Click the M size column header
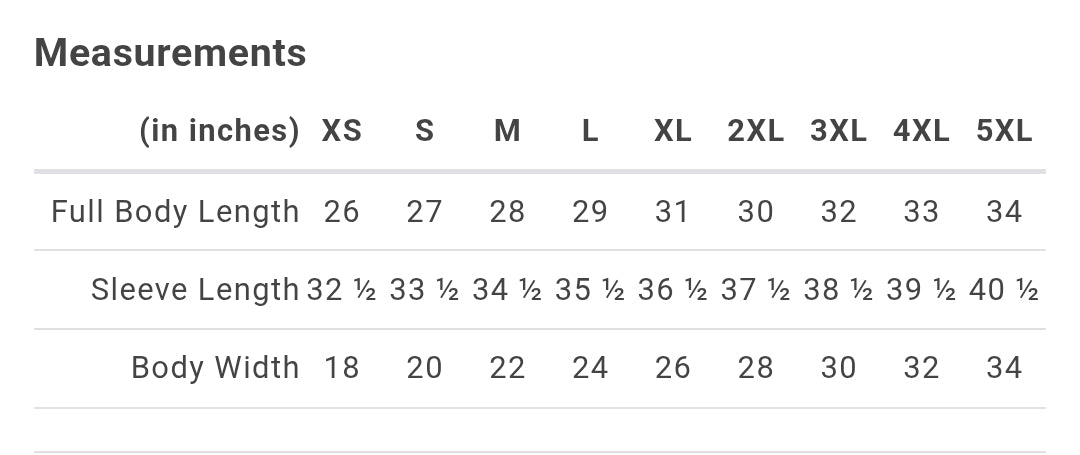Viewport: 1080px width, 455px height. click(507, 131)
